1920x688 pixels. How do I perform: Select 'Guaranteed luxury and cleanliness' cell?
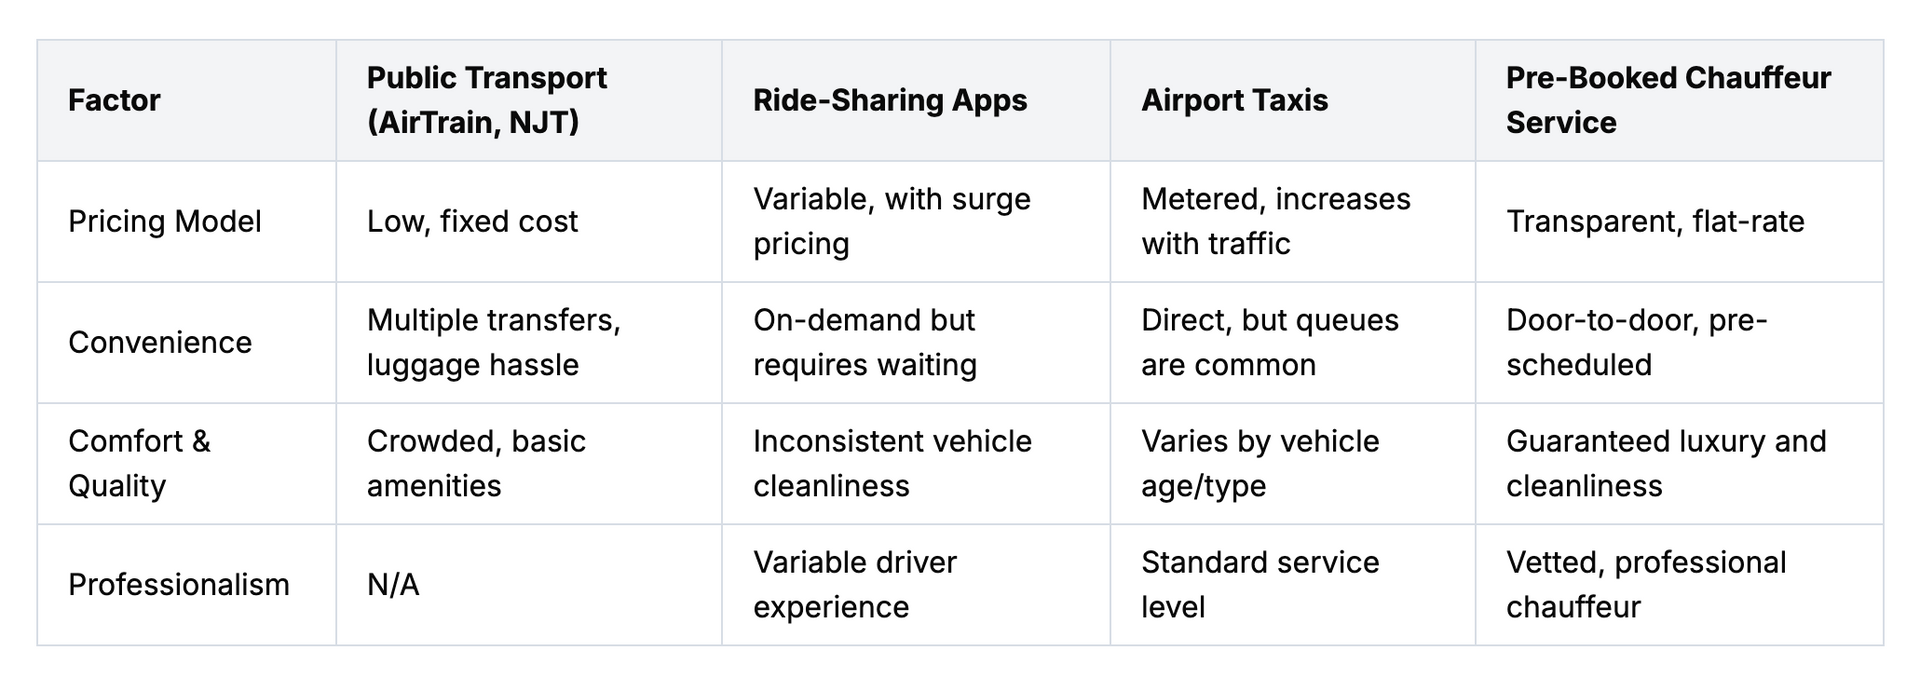tap(1679, 464)
